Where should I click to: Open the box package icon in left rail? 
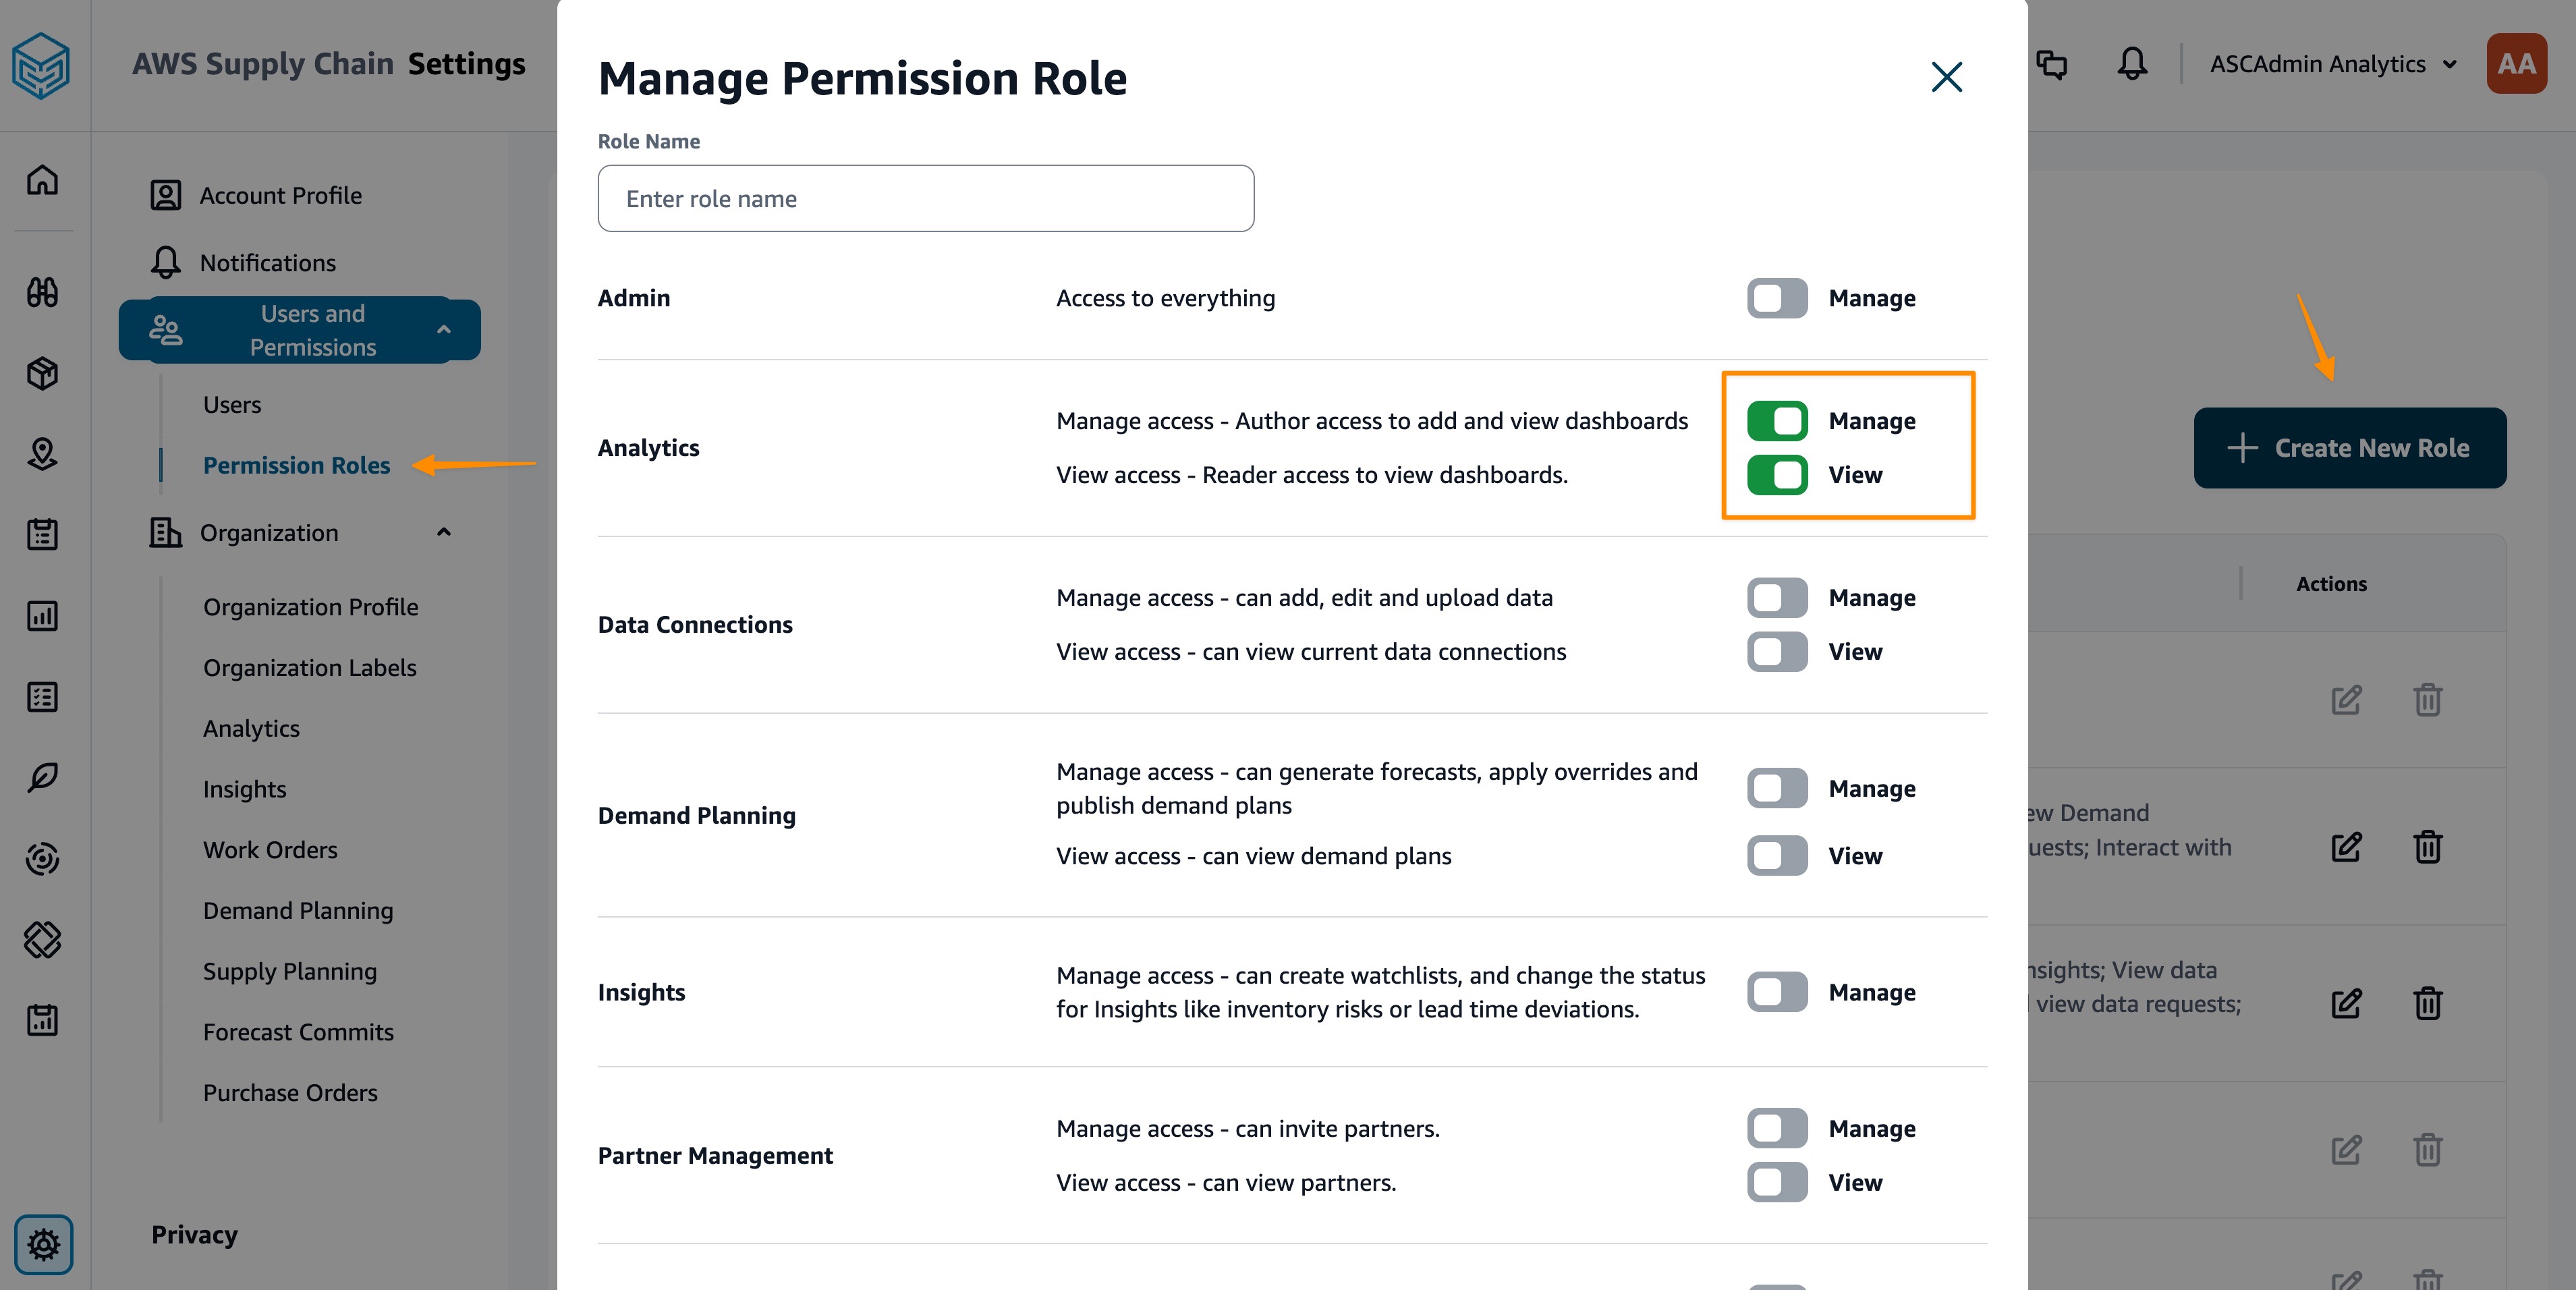pyautogui.click(x=42, y=373)
